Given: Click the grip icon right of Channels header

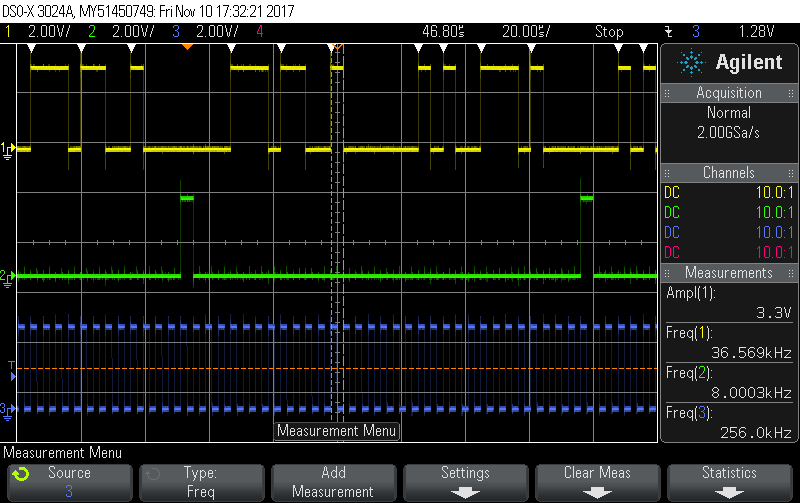Looking at the screenshot, I should [791, 173].
